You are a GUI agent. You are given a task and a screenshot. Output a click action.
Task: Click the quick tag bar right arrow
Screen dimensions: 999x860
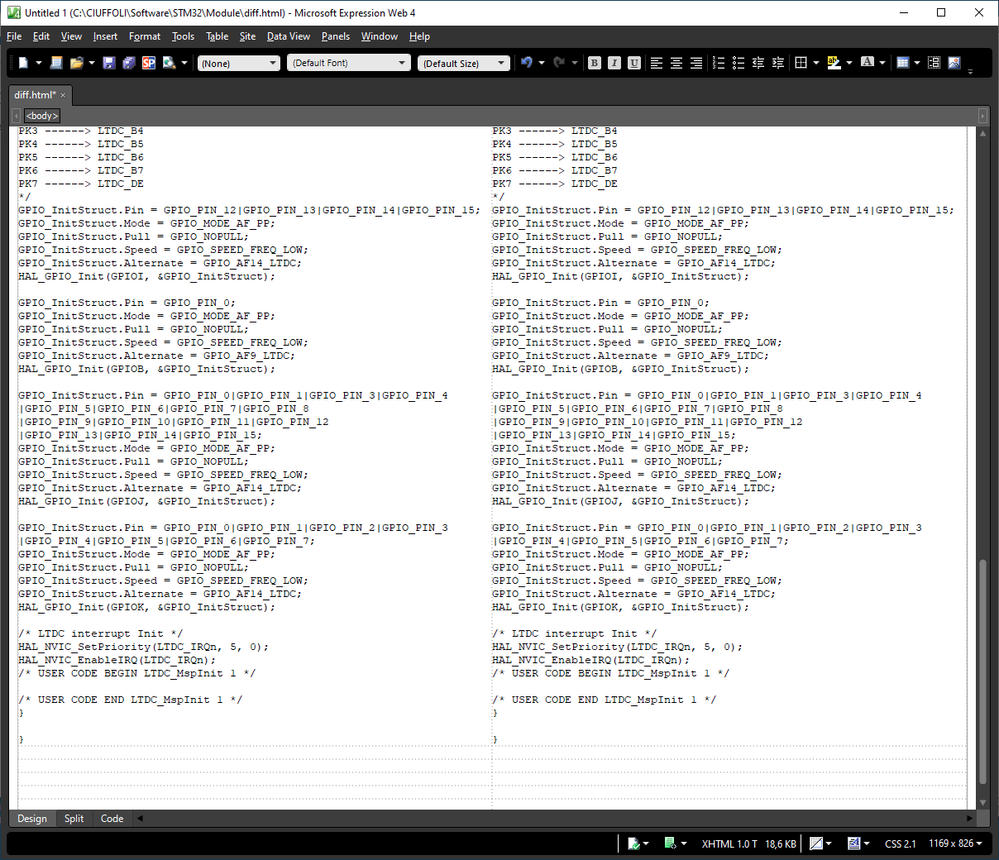tap(982, 115)
